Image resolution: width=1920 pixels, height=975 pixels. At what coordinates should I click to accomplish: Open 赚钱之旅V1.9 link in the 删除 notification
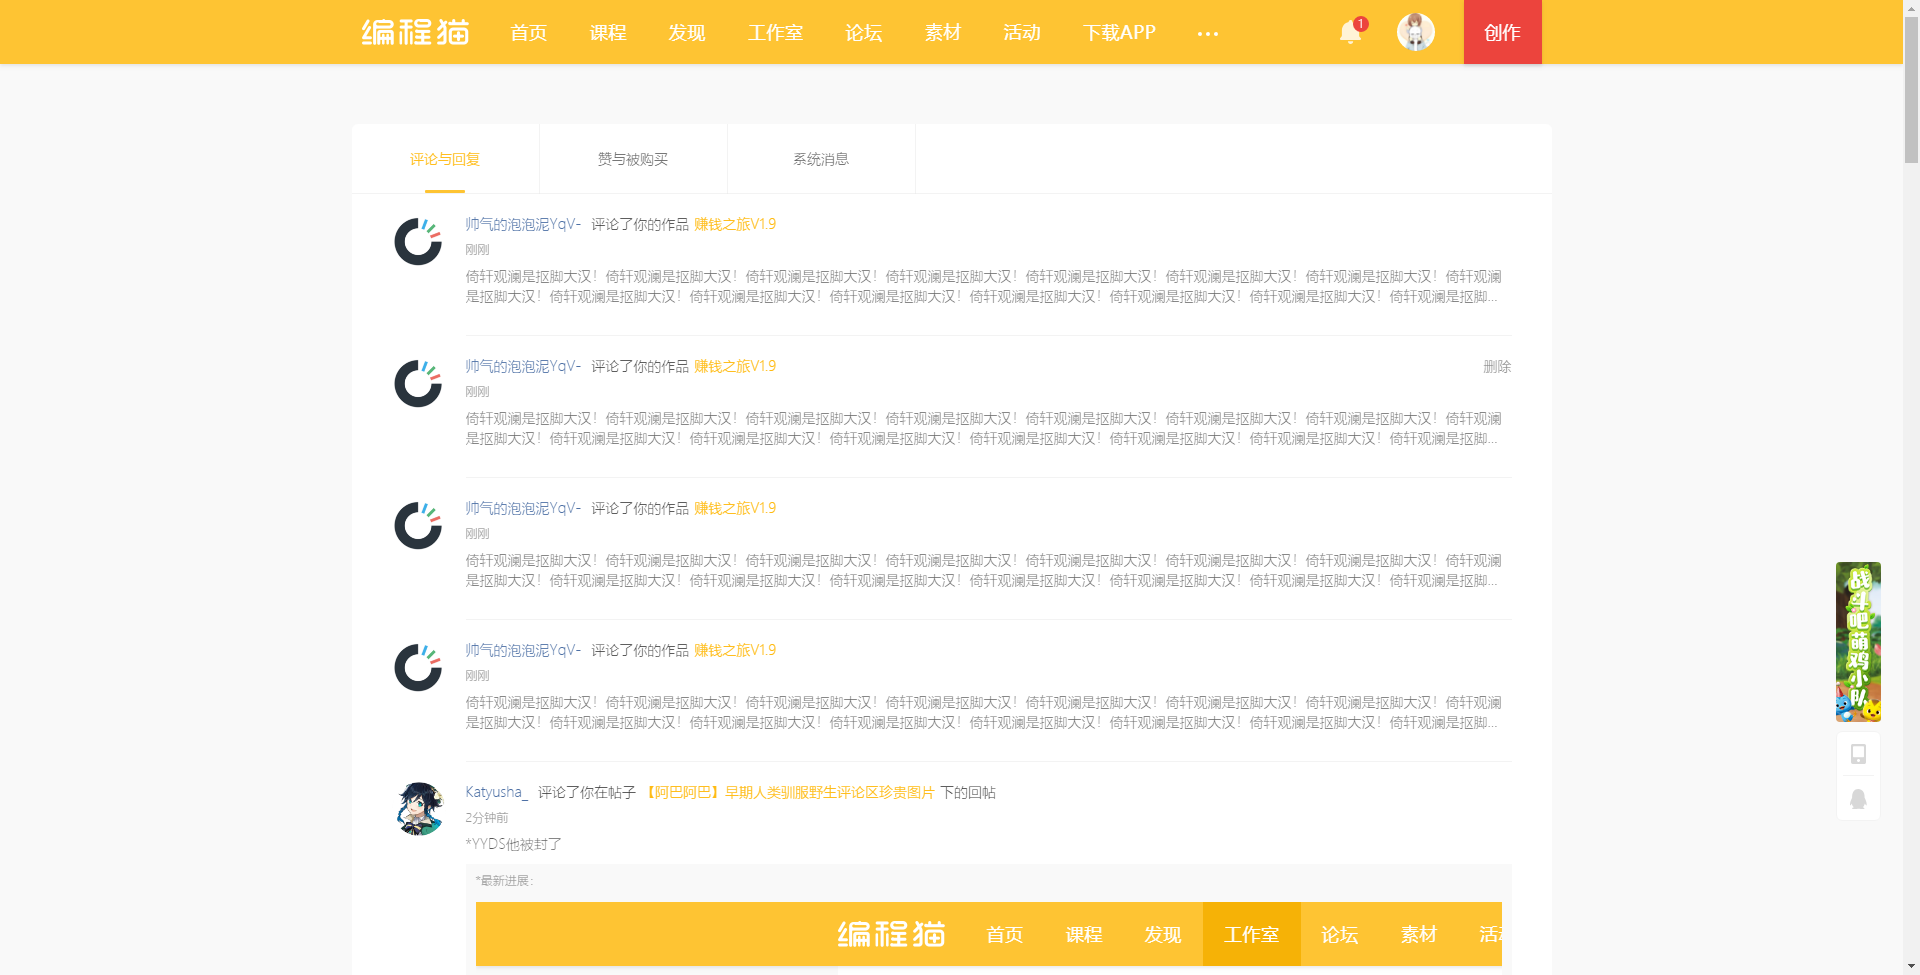(735, 366)
